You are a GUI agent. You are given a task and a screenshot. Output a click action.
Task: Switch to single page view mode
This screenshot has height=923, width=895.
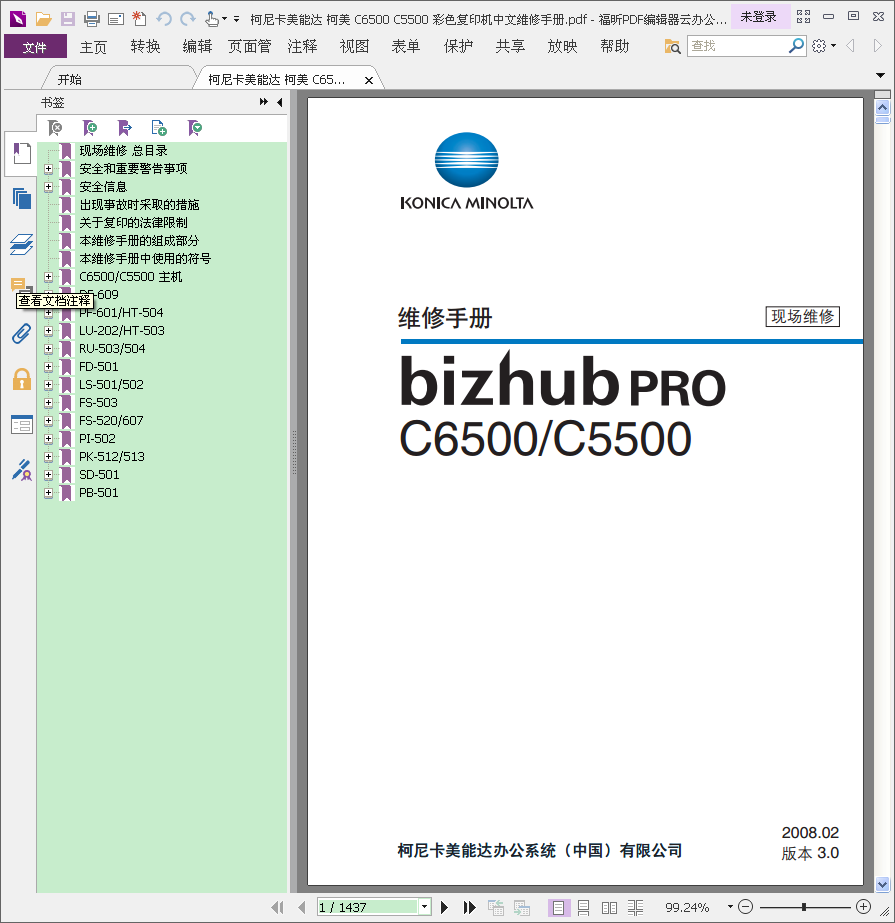558,907
